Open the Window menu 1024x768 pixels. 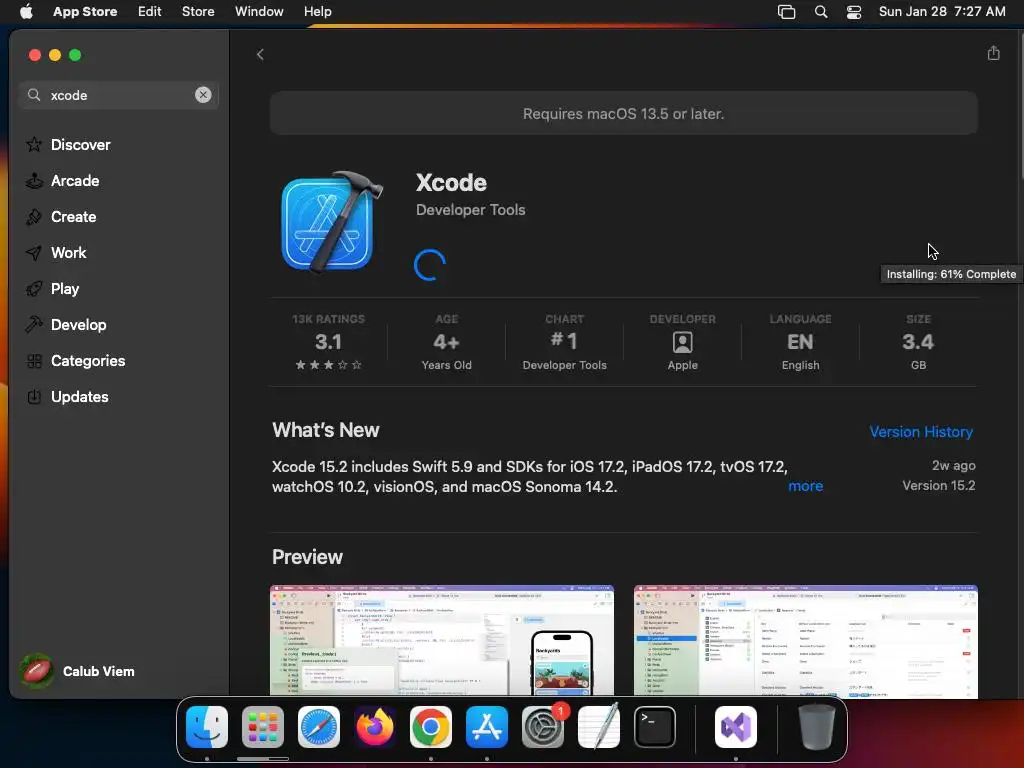259,11
